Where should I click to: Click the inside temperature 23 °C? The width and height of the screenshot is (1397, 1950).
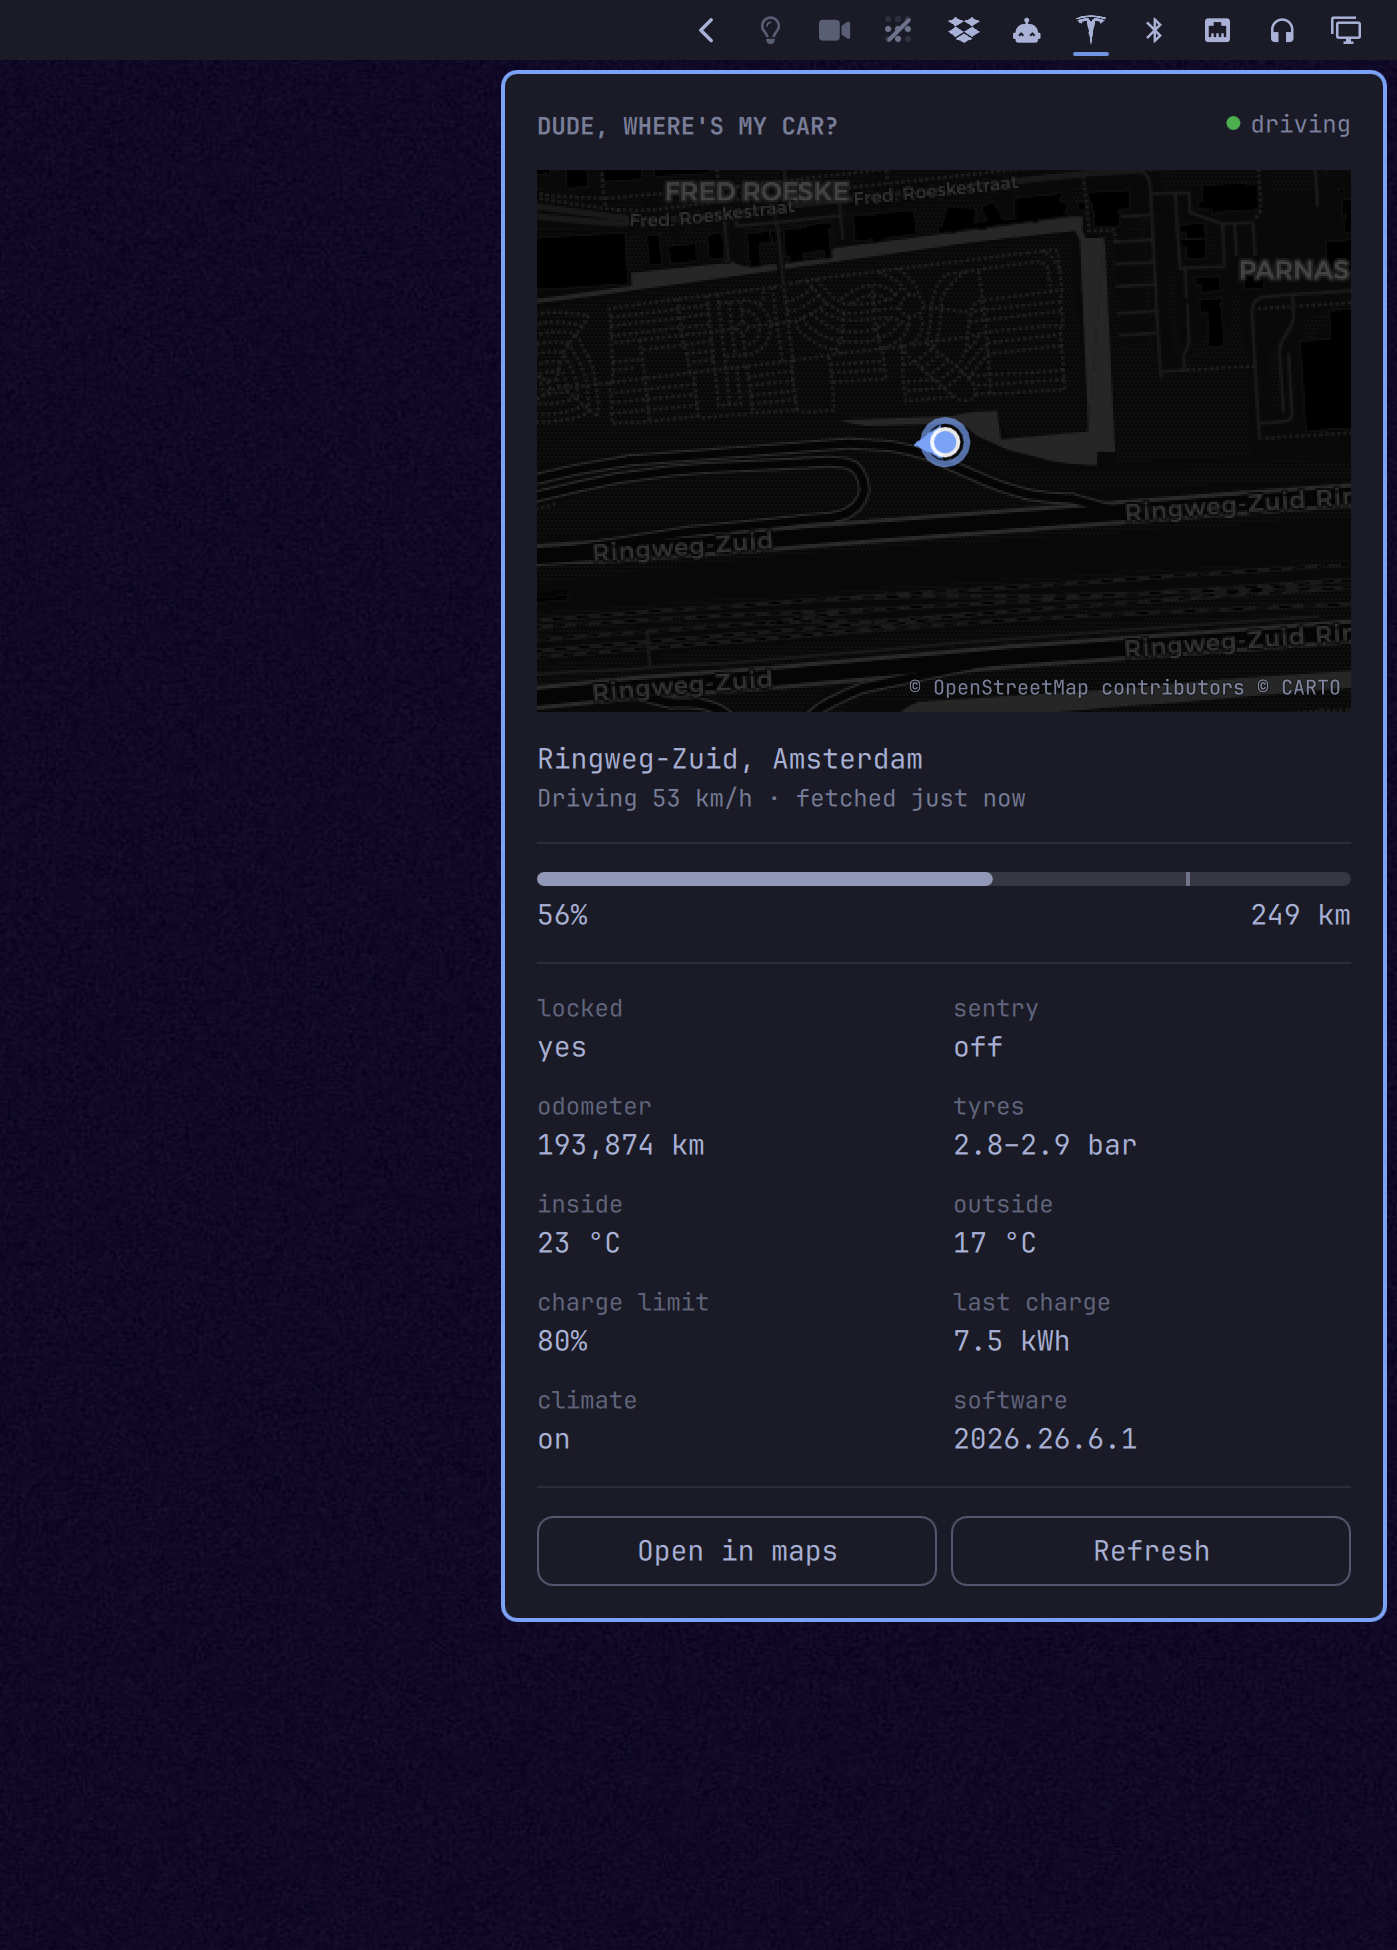pos(579,1243)
